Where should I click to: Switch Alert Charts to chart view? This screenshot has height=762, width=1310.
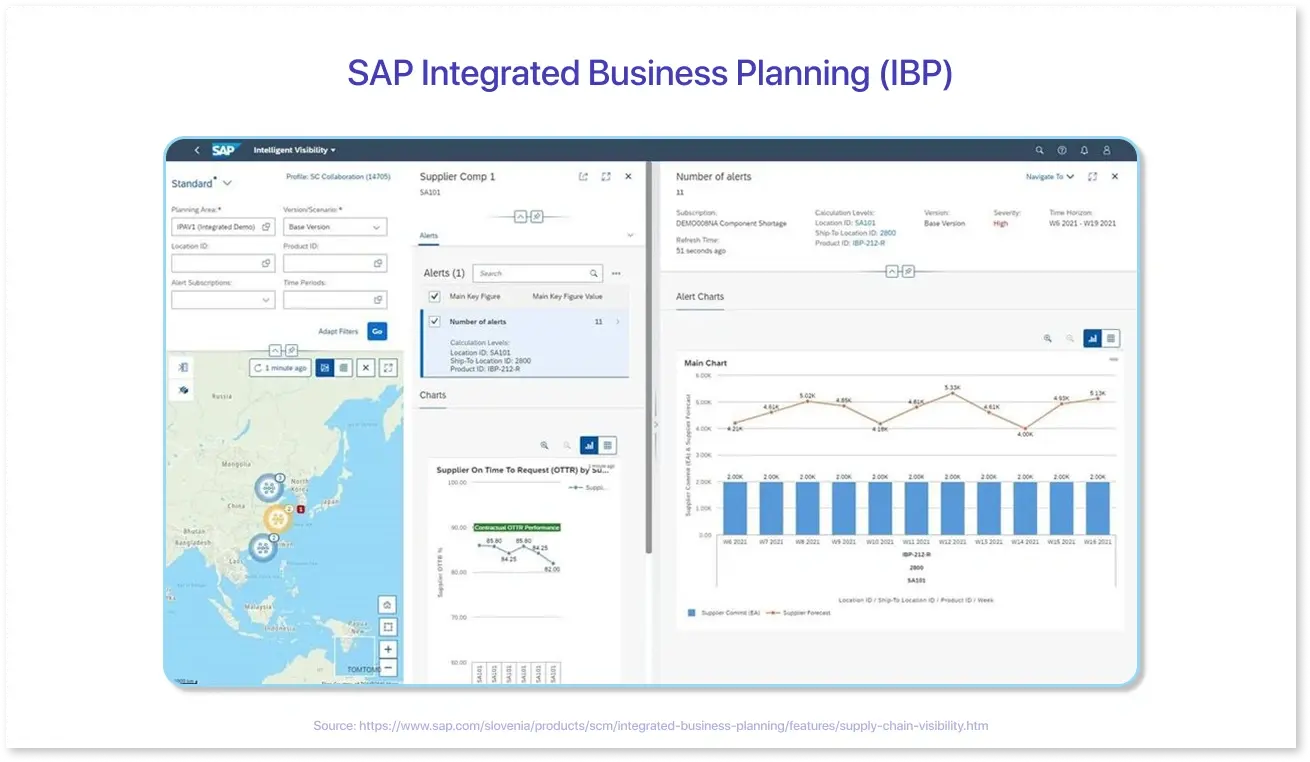pyautogui.click(x=1092, y=339)
